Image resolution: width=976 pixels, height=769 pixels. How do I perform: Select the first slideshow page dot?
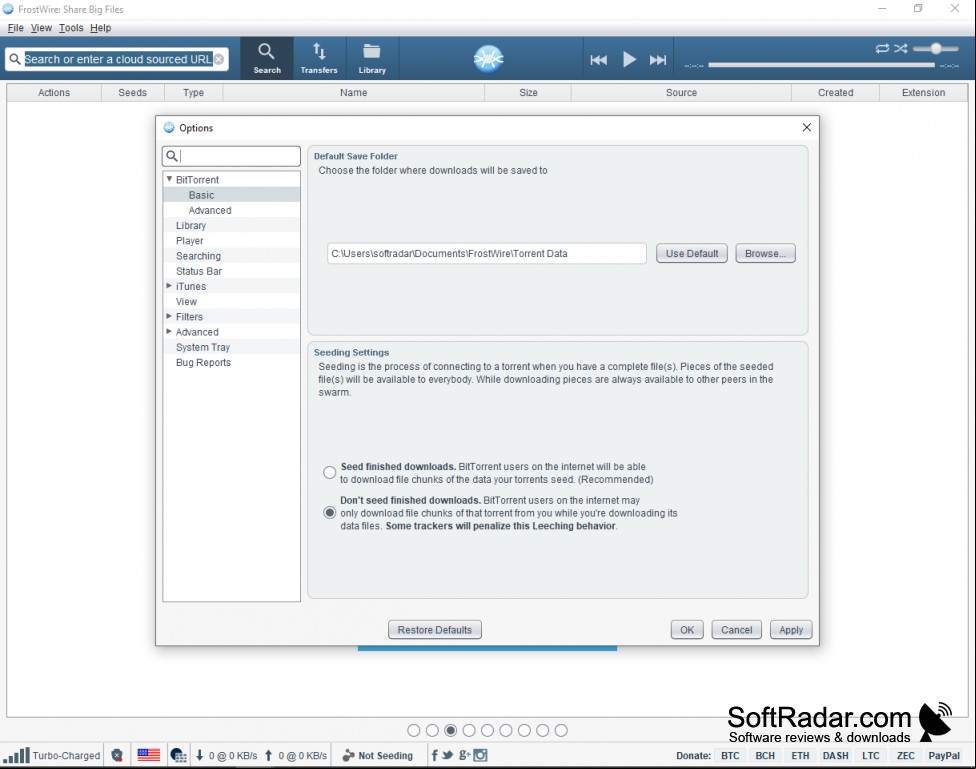coord(414,730)
